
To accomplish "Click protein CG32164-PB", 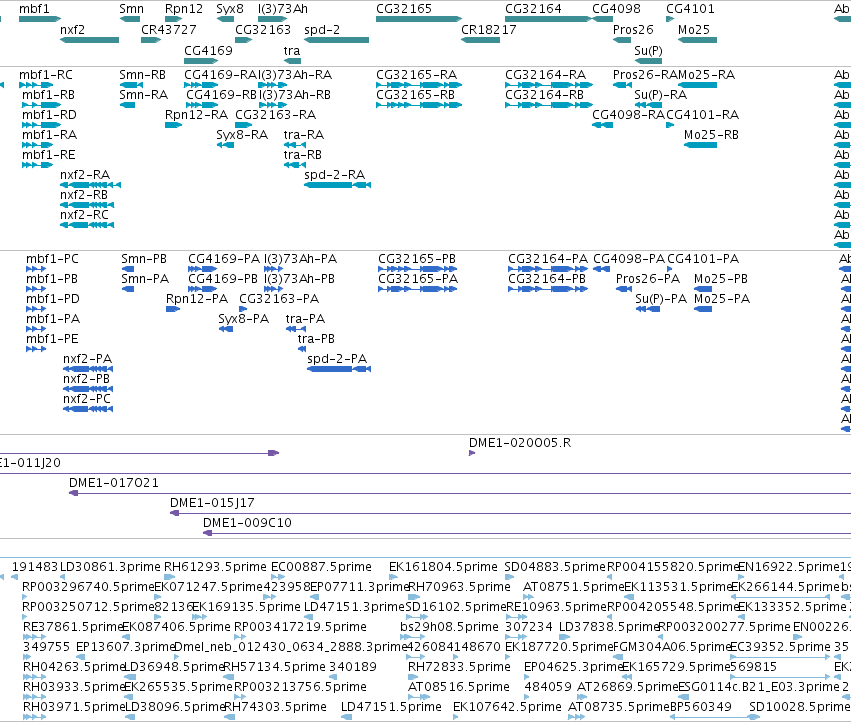I will [547, 279].
